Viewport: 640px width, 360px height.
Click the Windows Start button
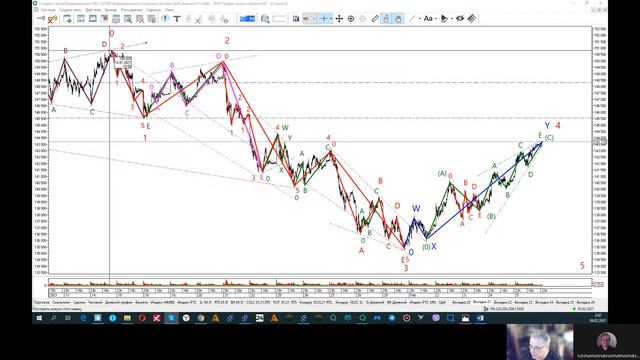click(x=39, y=318)
